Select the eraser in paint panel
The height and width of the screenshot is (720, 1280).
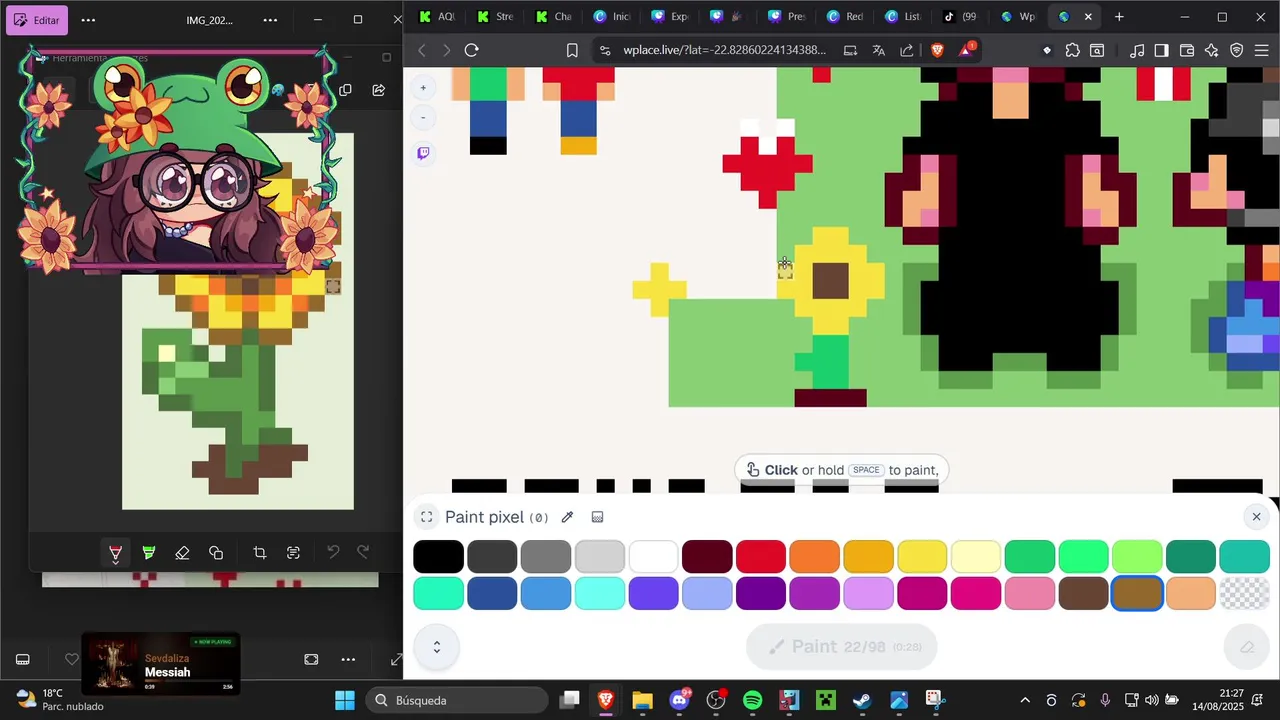tap(1246, 647)
